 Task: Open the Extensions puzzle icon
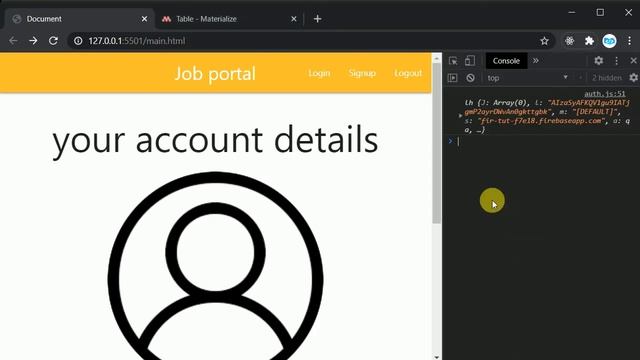(589, 41)
